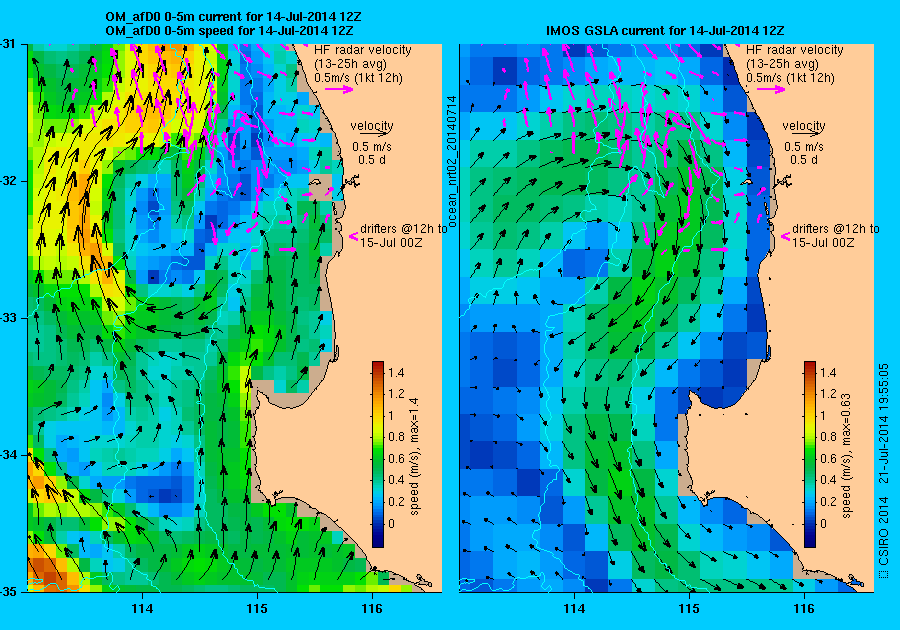Click the '0' tick on right colorbar
900x630 pixels.
(x=824, y=523)
